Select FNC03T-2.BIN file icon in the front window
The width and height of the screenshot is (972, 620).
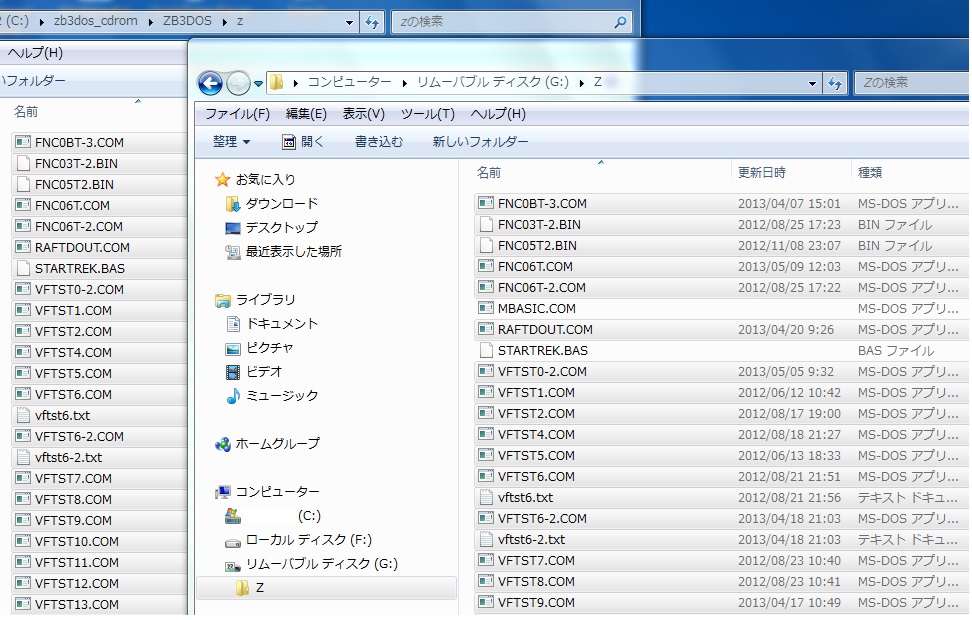[486, 224]
